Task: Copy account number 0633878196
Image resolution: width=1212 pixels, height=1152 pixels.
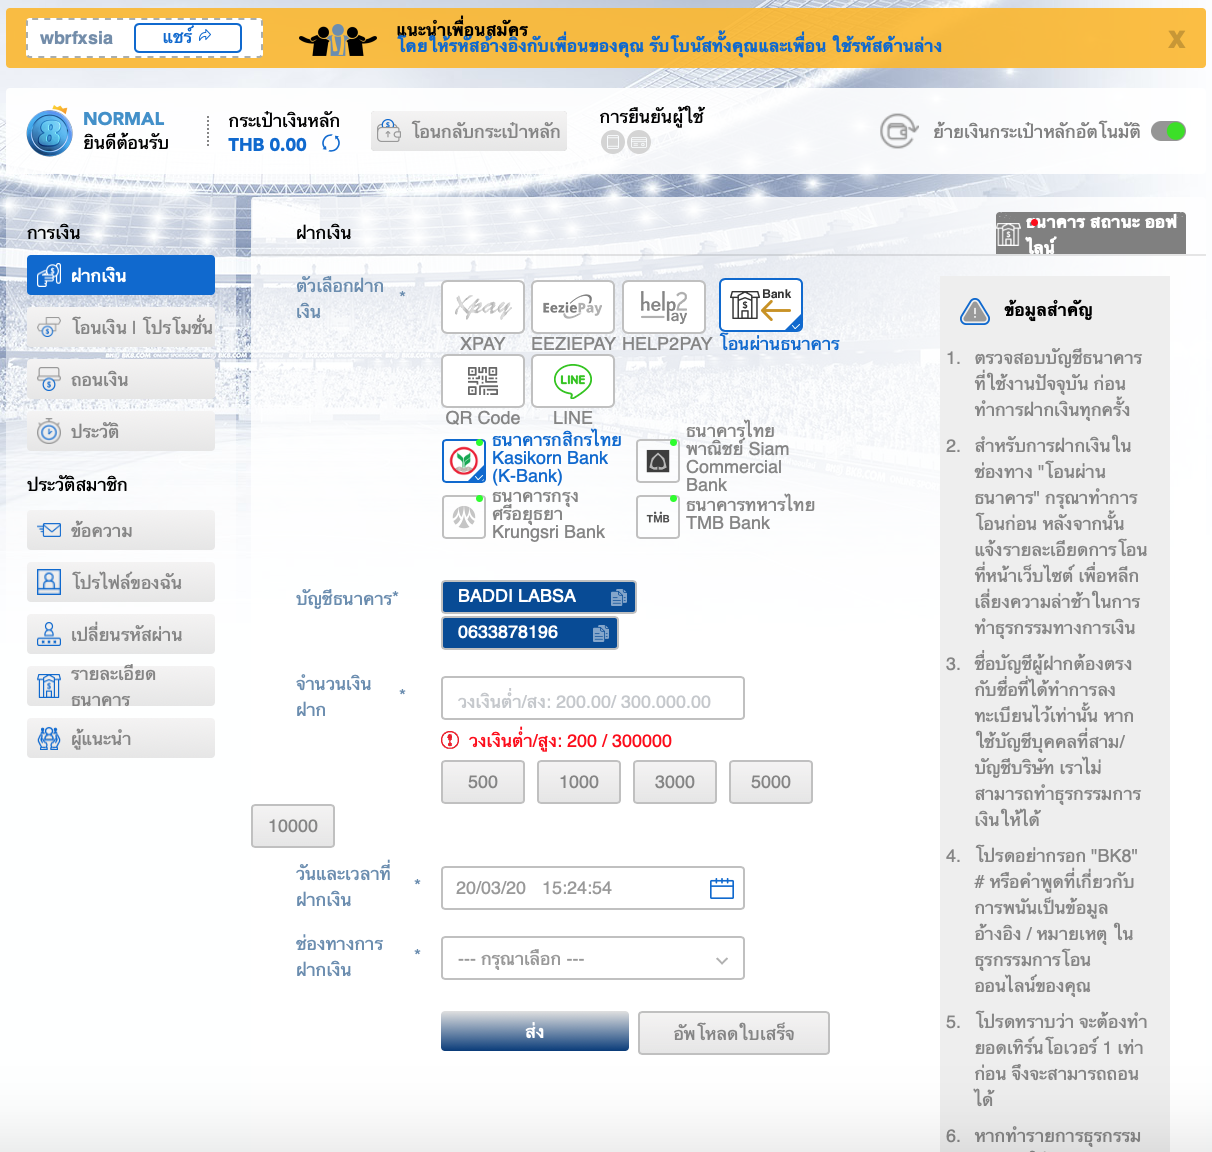Action: coord(600,633)
